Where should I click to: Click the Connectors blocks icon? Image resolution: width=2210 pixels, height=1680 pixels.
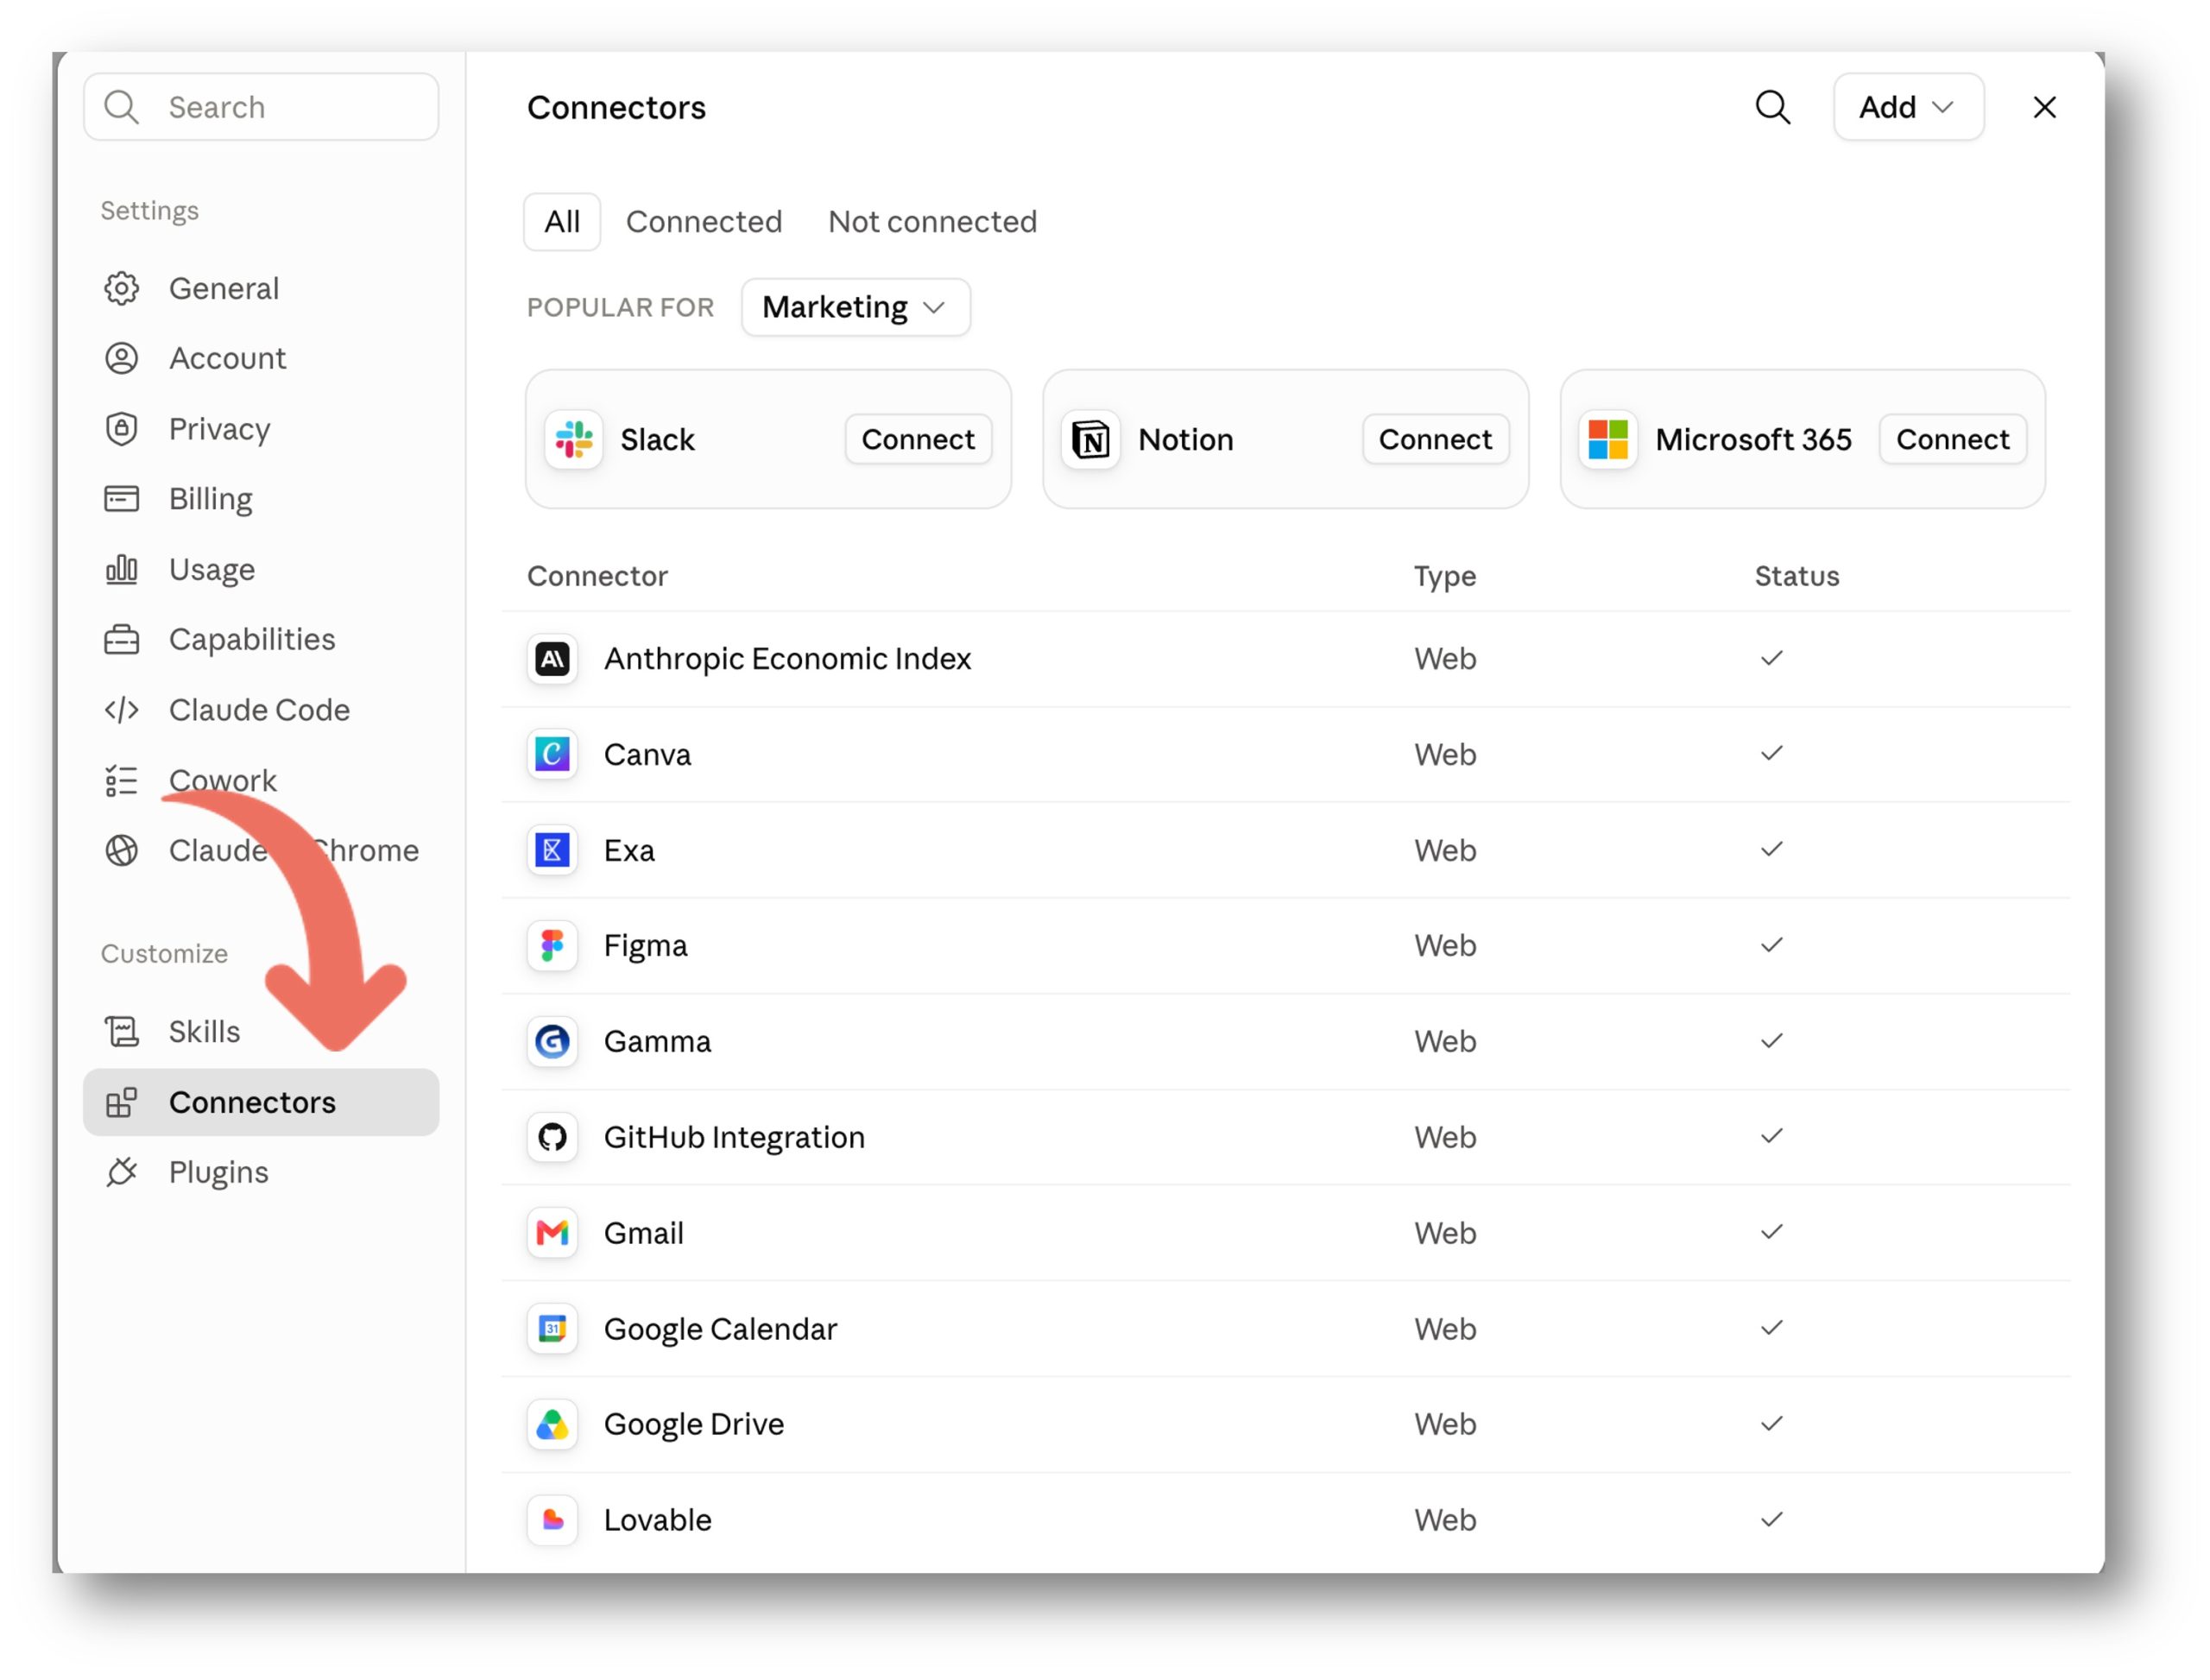point(121,1102)
